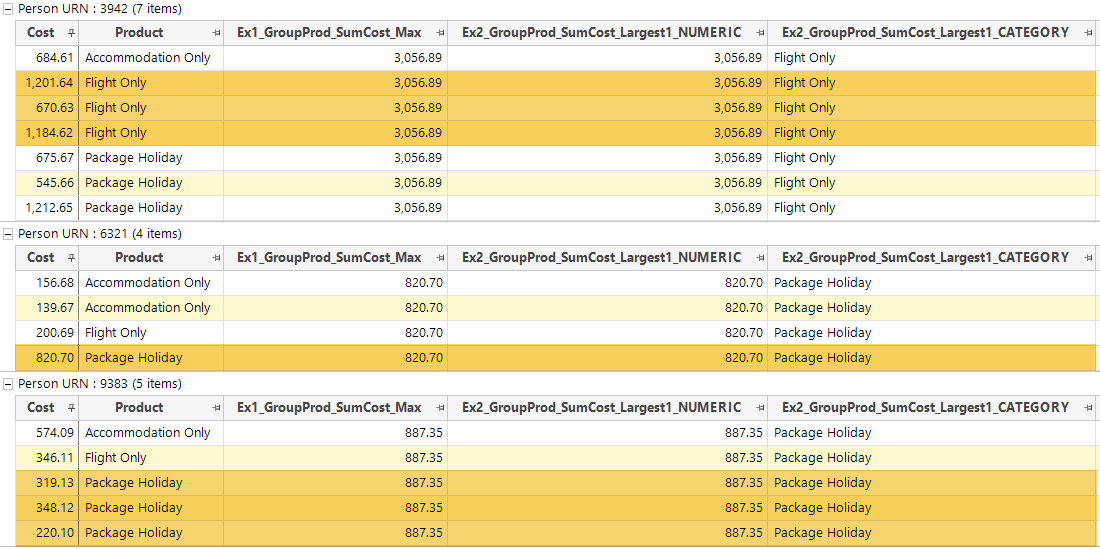The width and height of the screenshot is (1100, 549).
Task: Select the 675.67 cost cell
Action: (x=47, y=158)
